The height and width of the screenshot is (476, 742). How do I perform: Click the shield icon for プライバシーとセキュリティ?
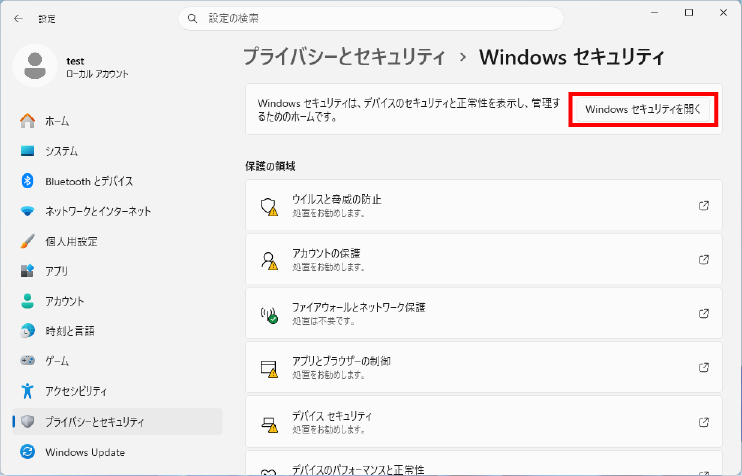pyautogui.click(x=27, y=421)
